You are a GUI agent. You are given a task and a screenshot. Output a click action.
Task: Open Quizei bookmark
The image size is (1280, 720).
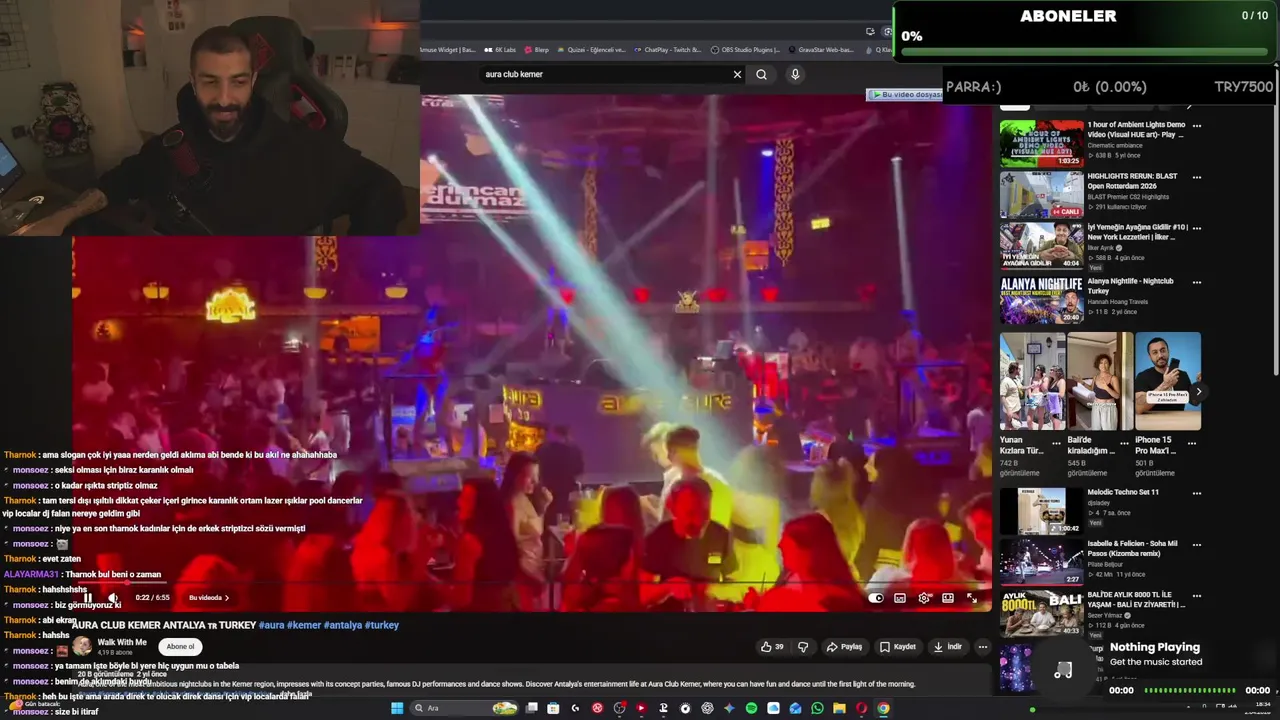coord(590,49)
